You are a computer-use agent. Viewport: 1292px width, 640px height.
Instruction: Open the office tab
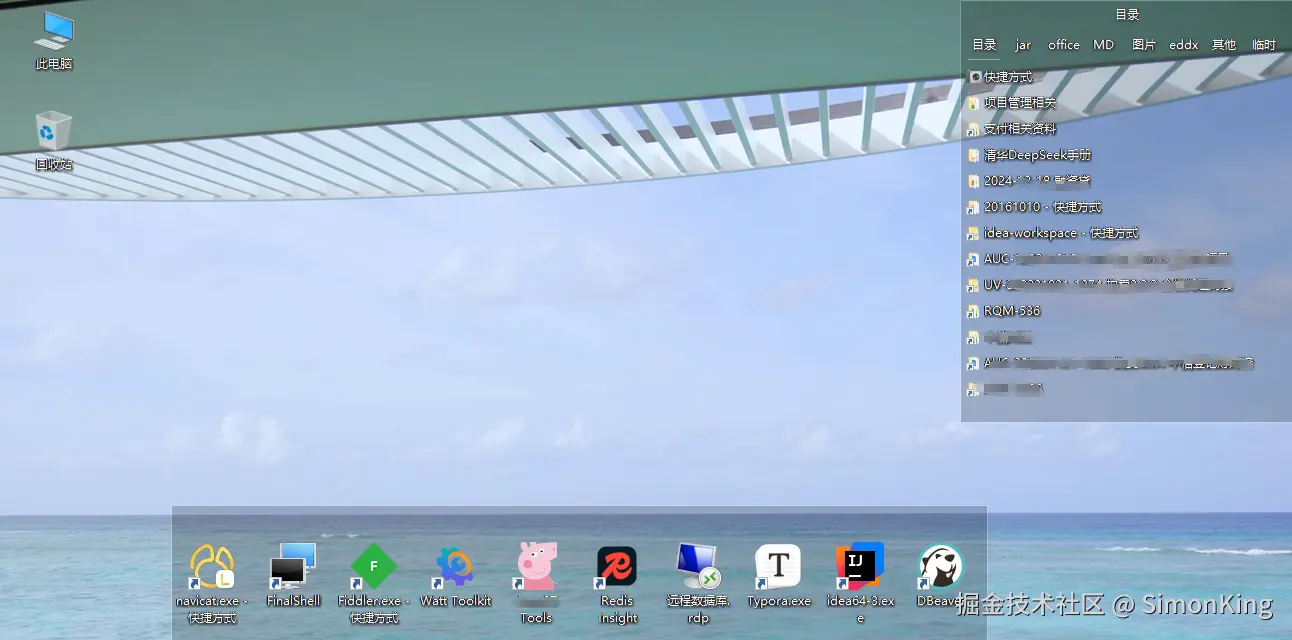click(1064, 45)
